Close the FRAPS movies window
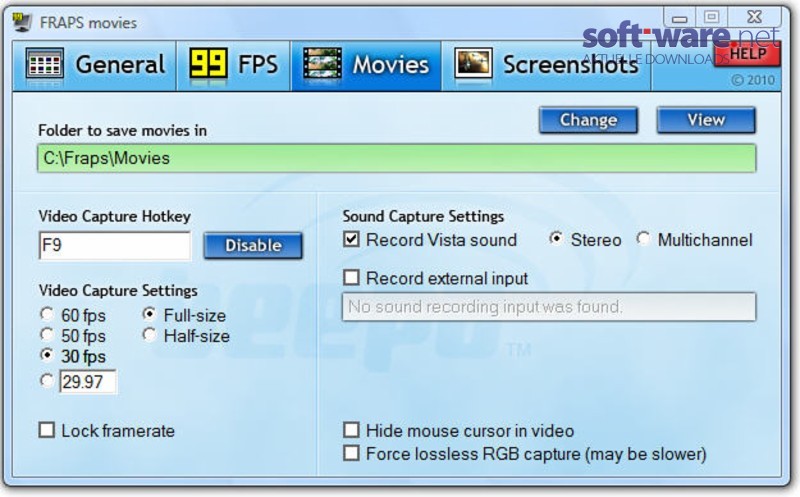Screen dimensions: 800x497 755,17
